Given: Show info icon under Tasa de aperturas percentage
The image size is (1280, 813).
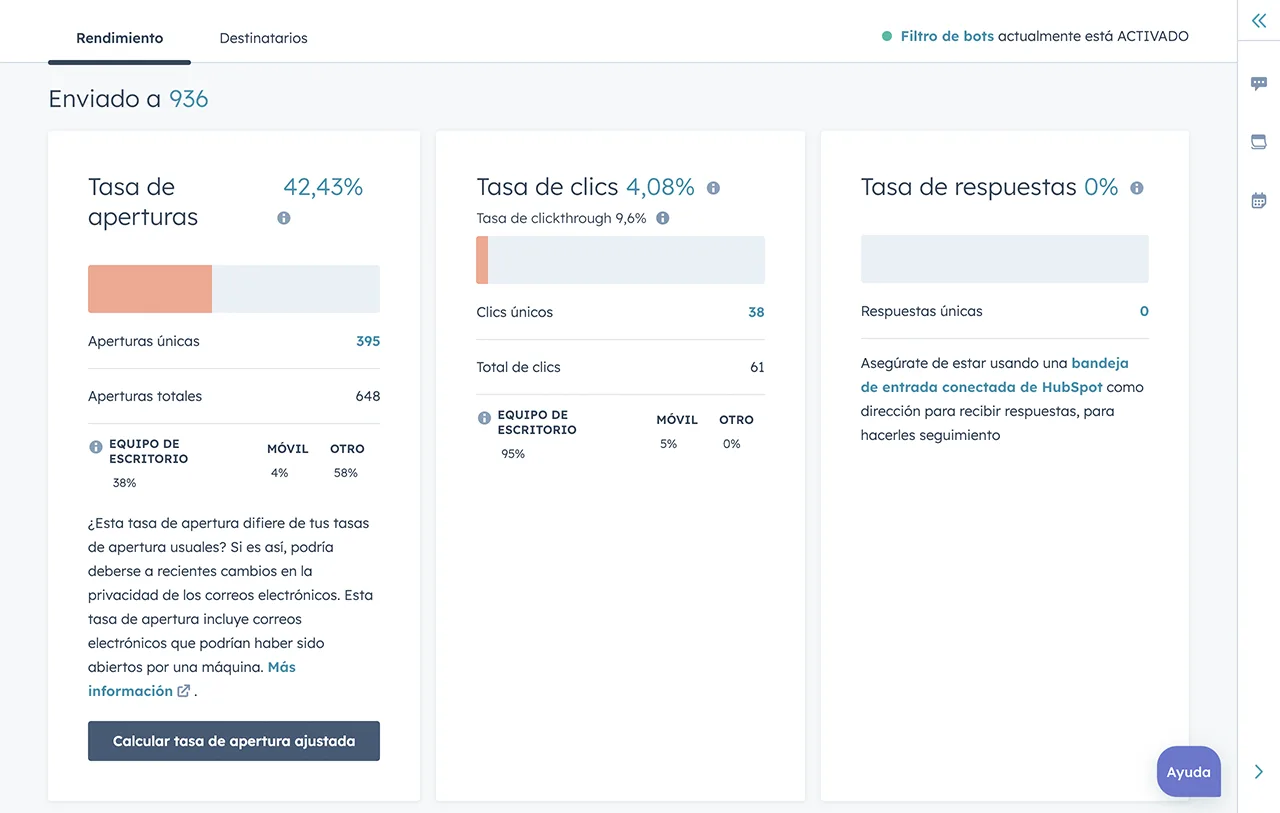Looking at the screenshot, I should (x=284, y=218).
